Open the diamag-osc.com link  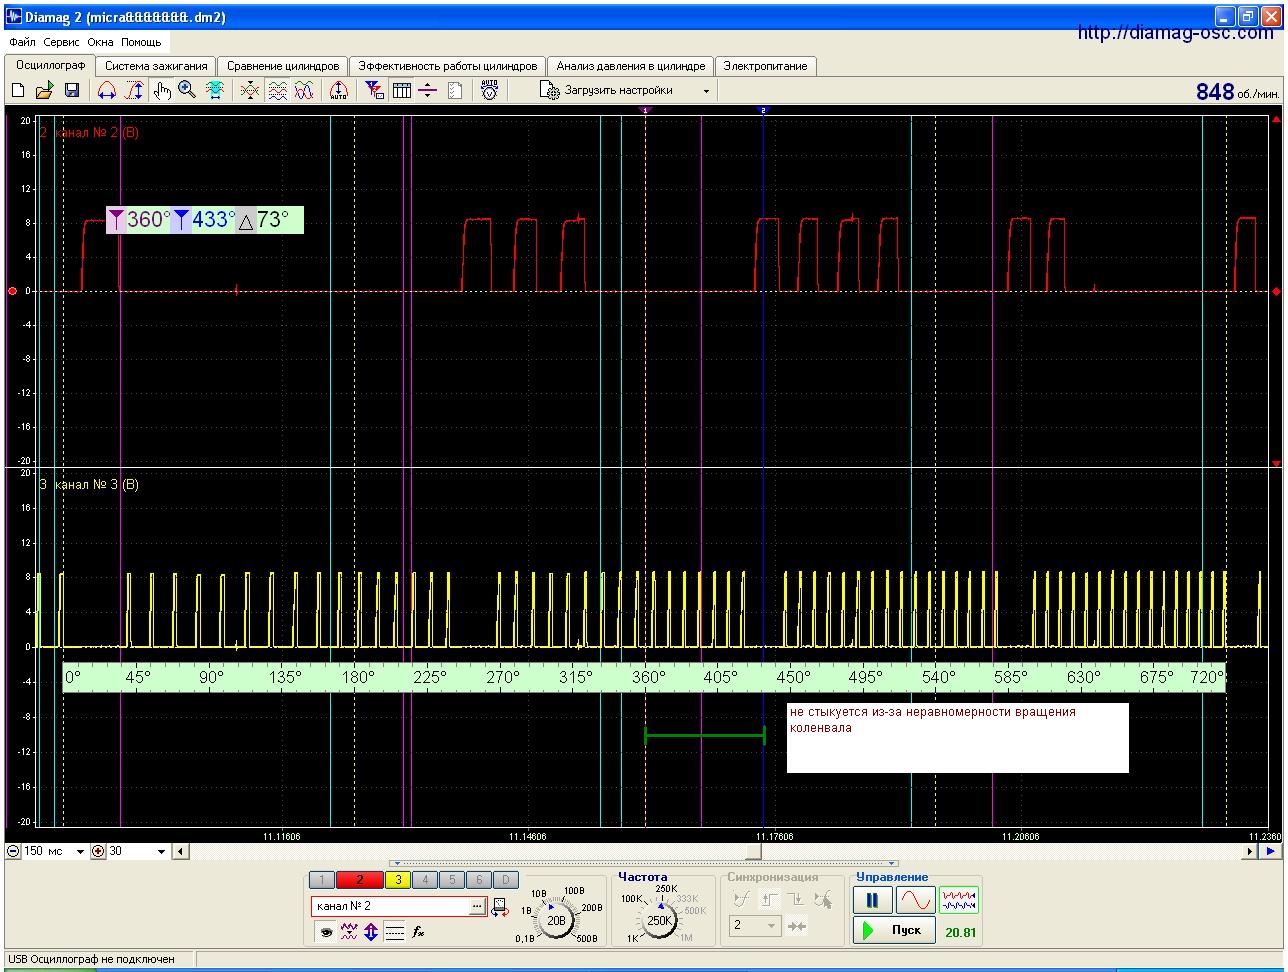click(x=1176, y=33)
